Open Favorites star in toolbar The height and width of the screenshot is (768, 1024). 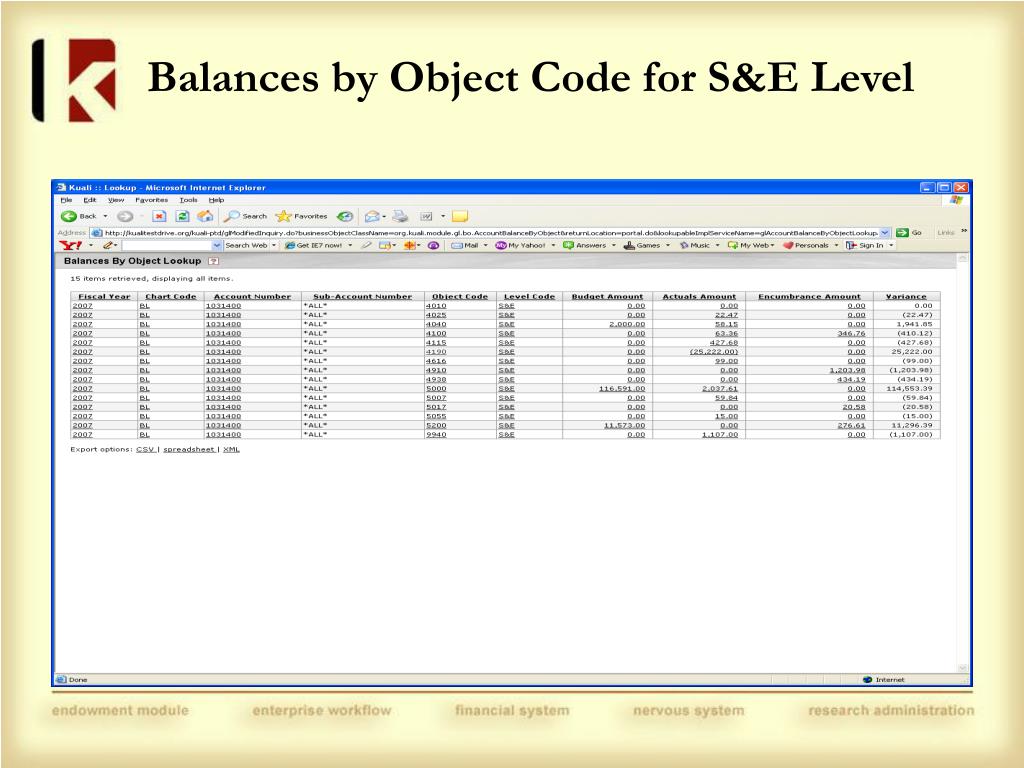301,216
